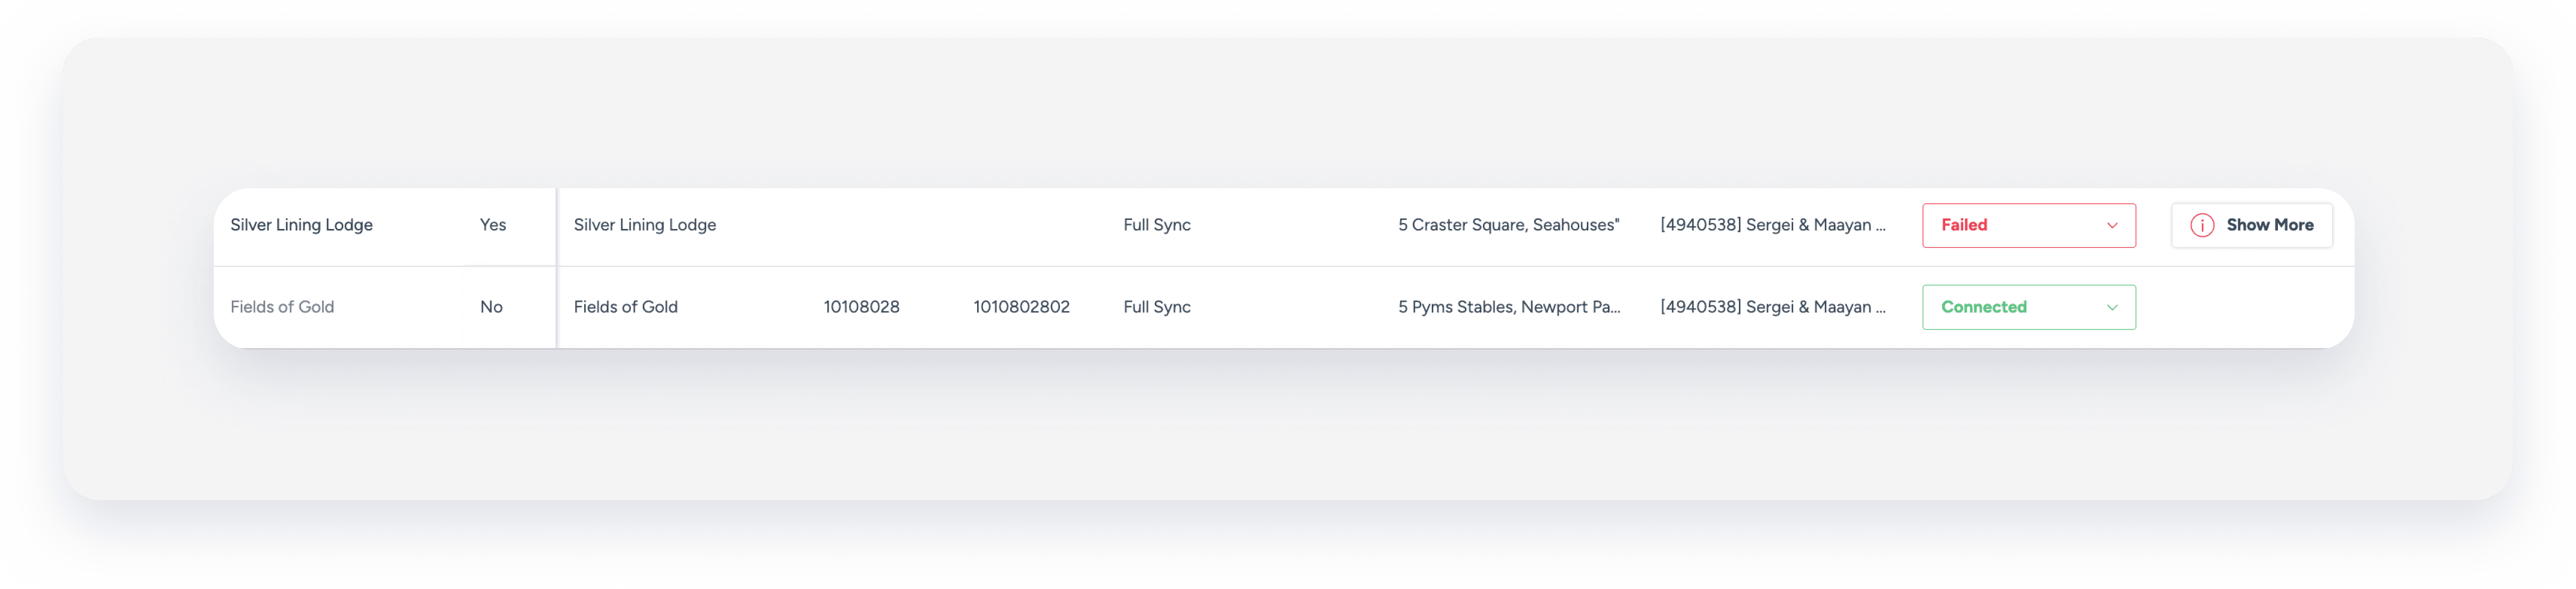This screenshot has height=589, width=2576.
Task: Click the info icon beside Show More
Action: point(2201,225)
